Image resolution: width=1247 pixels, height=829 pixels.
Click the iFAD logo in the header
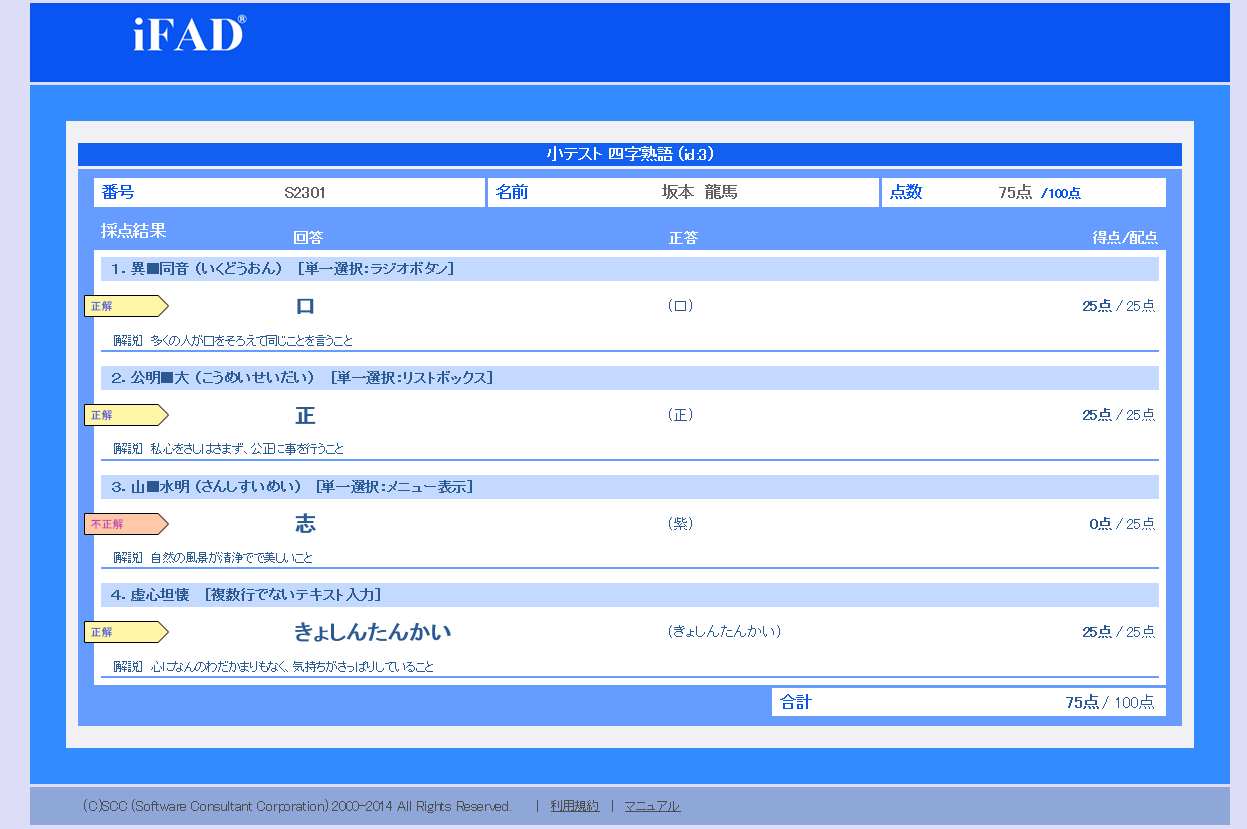click(x=189, y=34)
